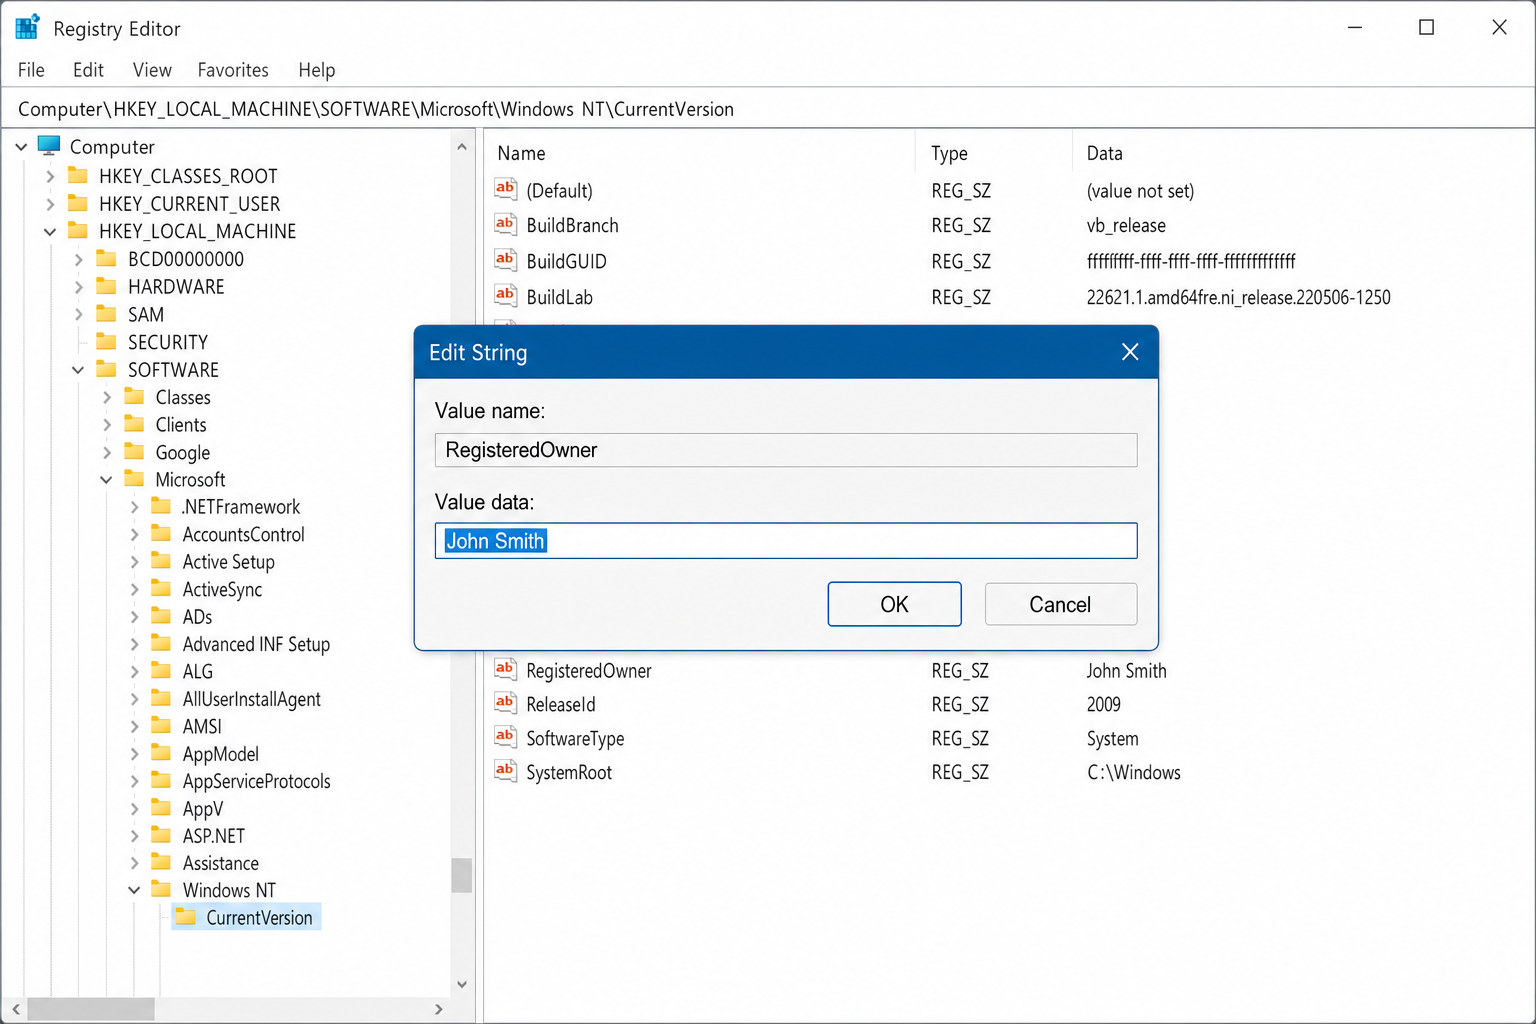
Task: Click the string icon next to SoftwareType
Action: (505, 737)
